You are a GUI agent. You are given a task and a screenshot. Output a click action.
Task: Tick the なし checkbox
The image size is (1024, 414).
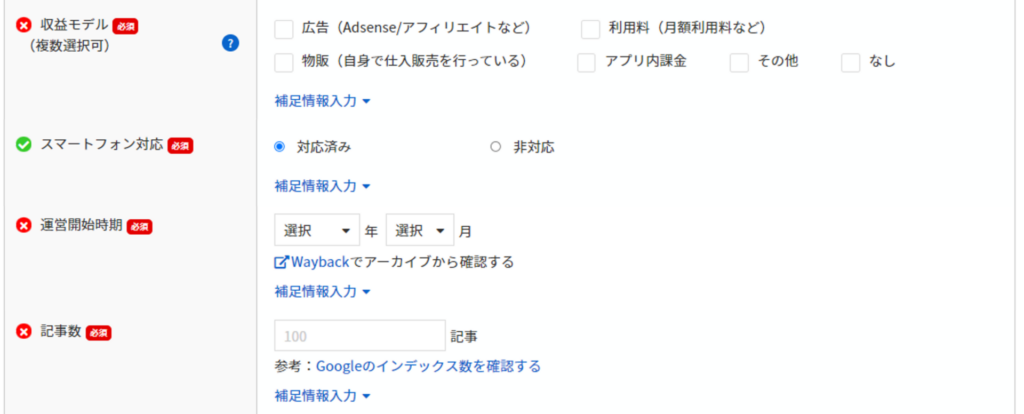coord(851,63)
